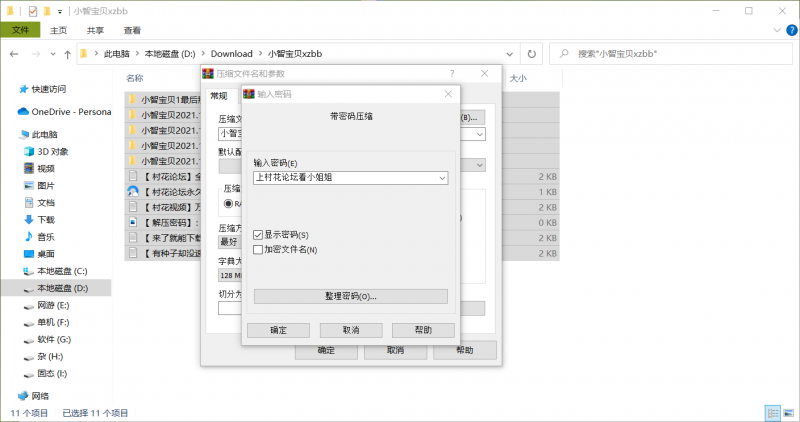Click the refresh icon beside address bar
The height and width of the screenshot is (422, 800).
click(531, 53)
